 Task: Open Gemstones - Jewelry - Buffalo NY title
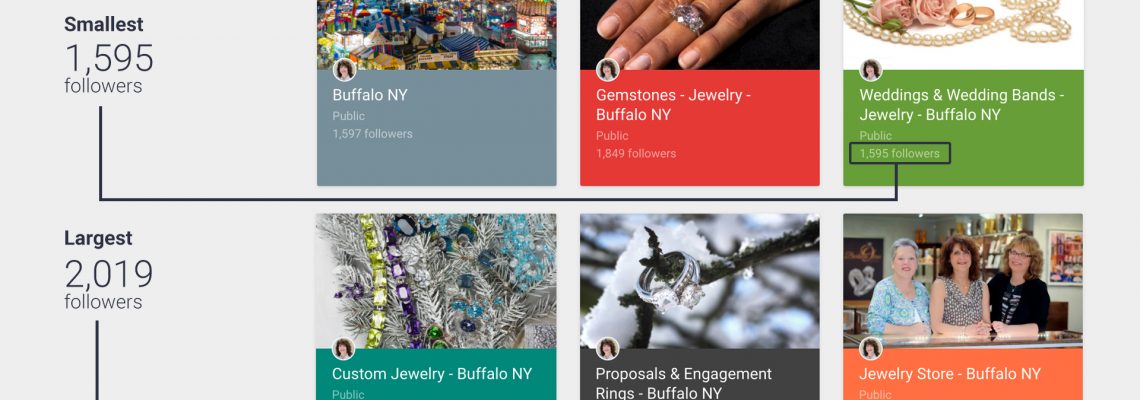pos(673,105)
